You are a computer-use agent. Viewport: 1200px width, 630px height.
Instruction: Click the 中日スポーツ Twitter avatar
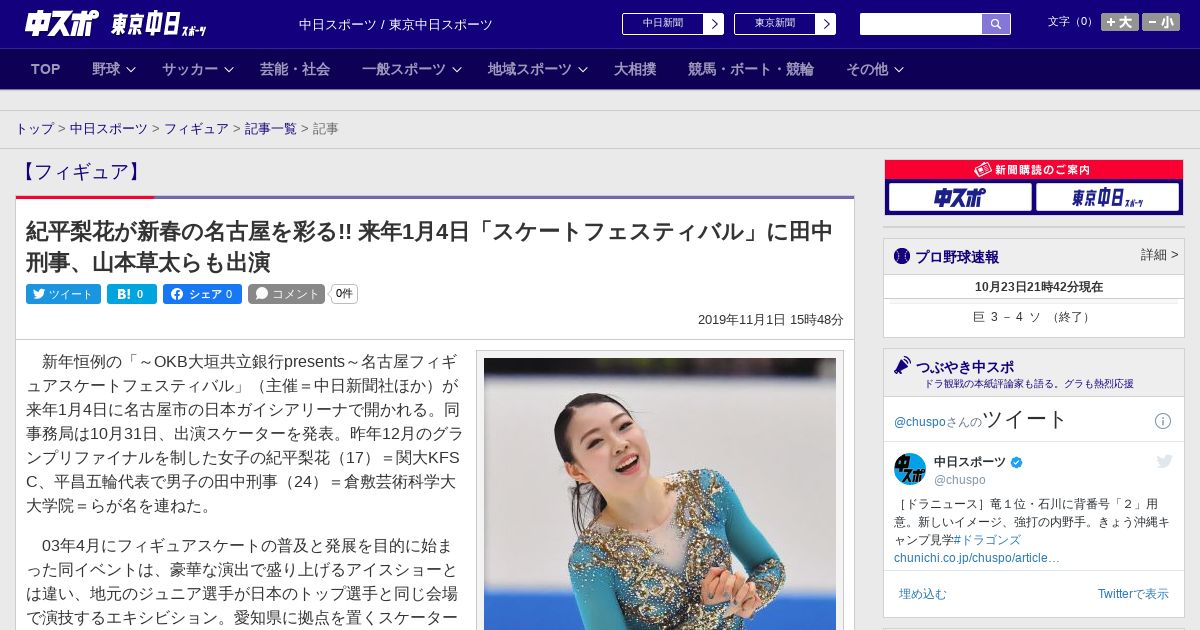click(x=910, y=469)
